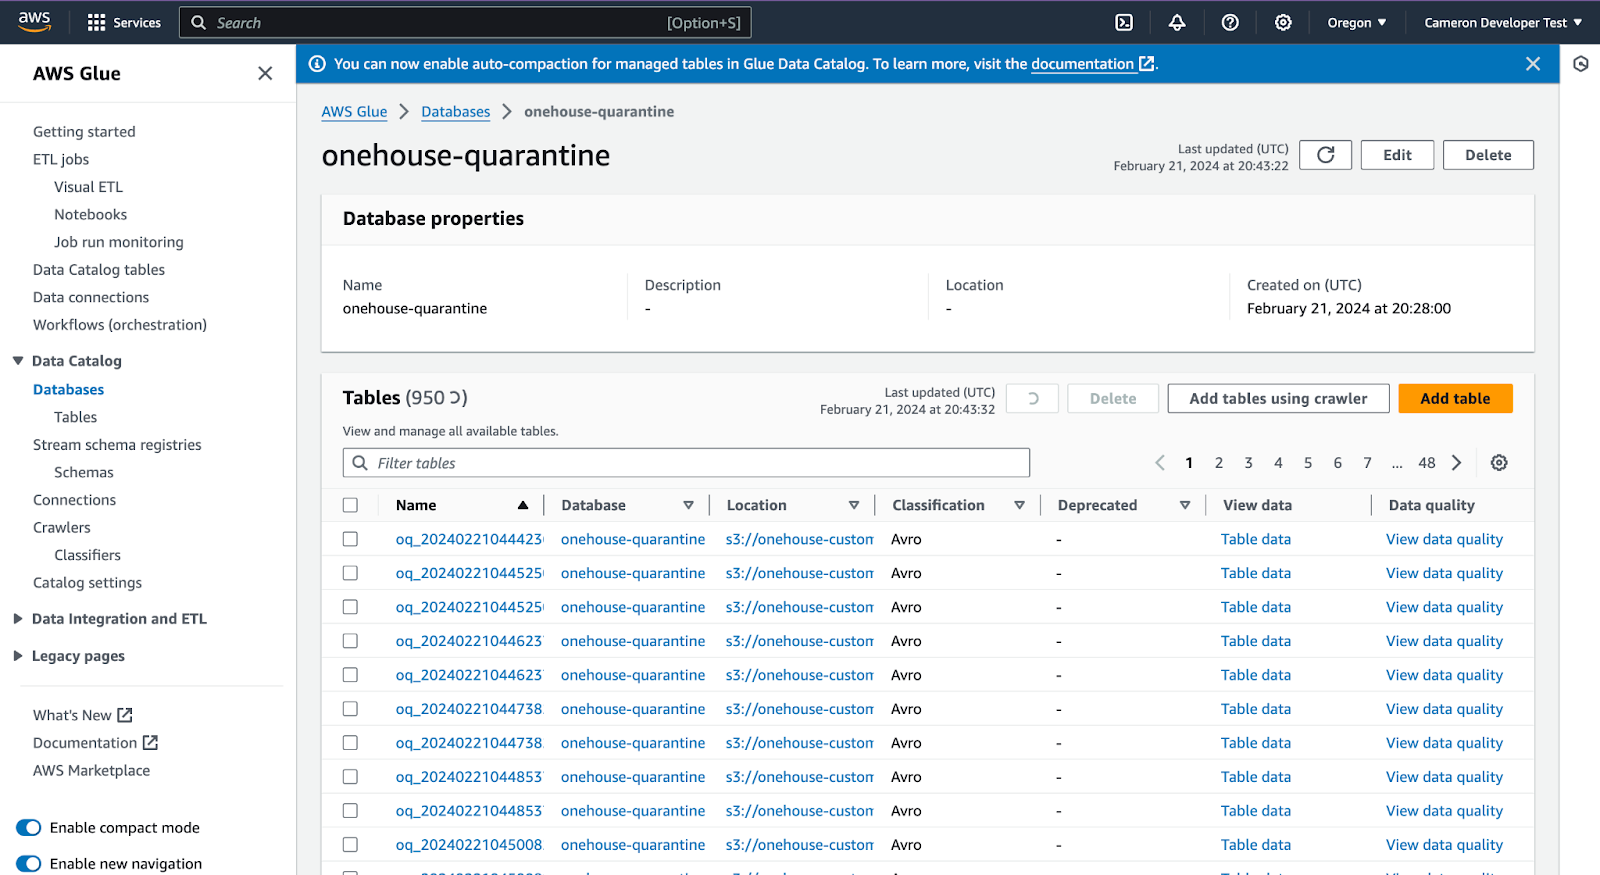Open the side tools panel hexagon icon
The width and height of the screenshot is (1600, 875).
pyautogui.click(x=1580, y=64)
